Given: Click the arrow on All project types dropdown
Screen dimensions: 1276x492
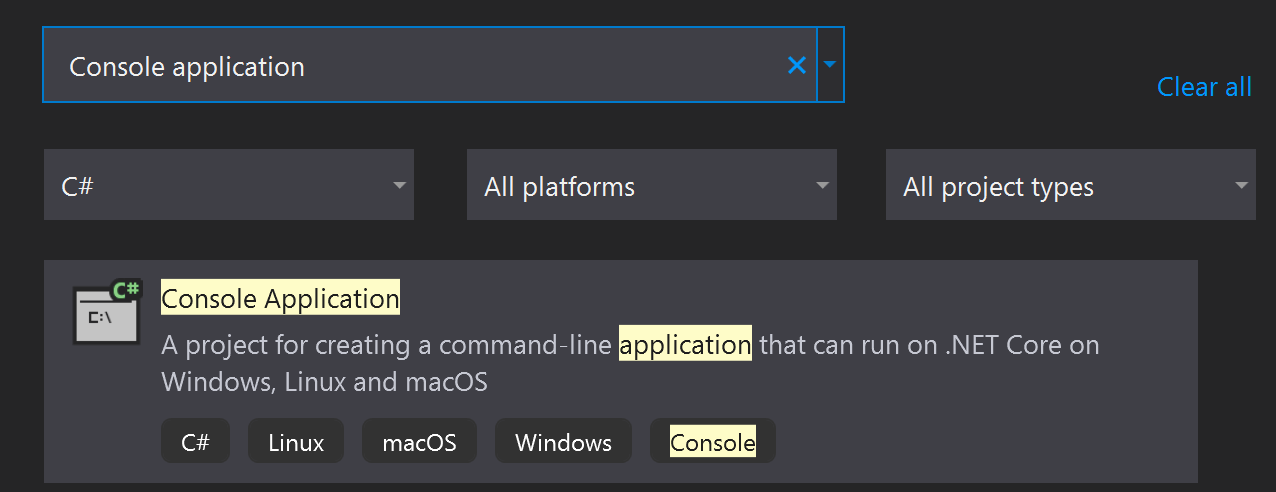Looking at the screenshot, I should (1241, 185).
